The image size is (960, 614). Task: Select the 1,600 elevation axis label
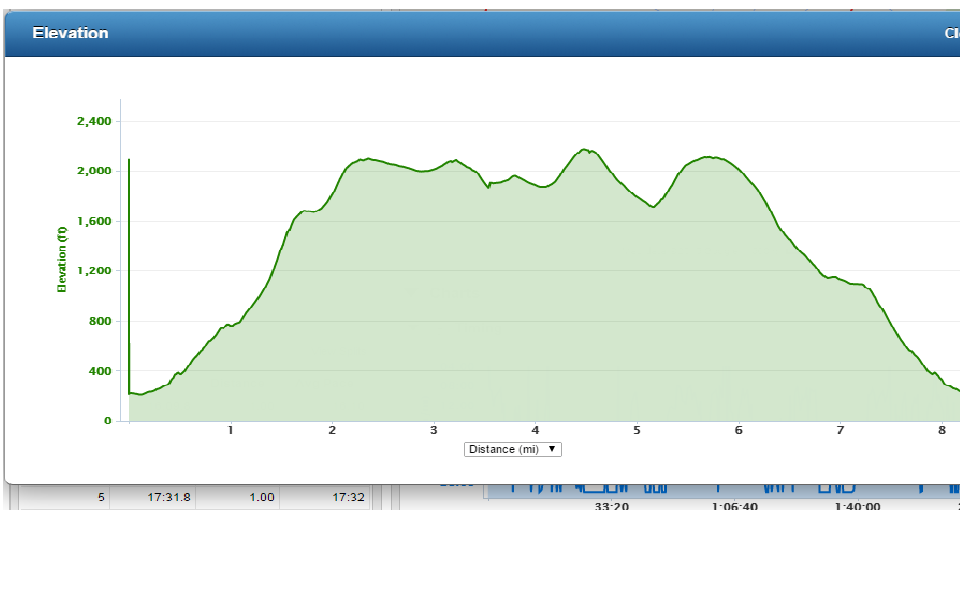point(94,221)
